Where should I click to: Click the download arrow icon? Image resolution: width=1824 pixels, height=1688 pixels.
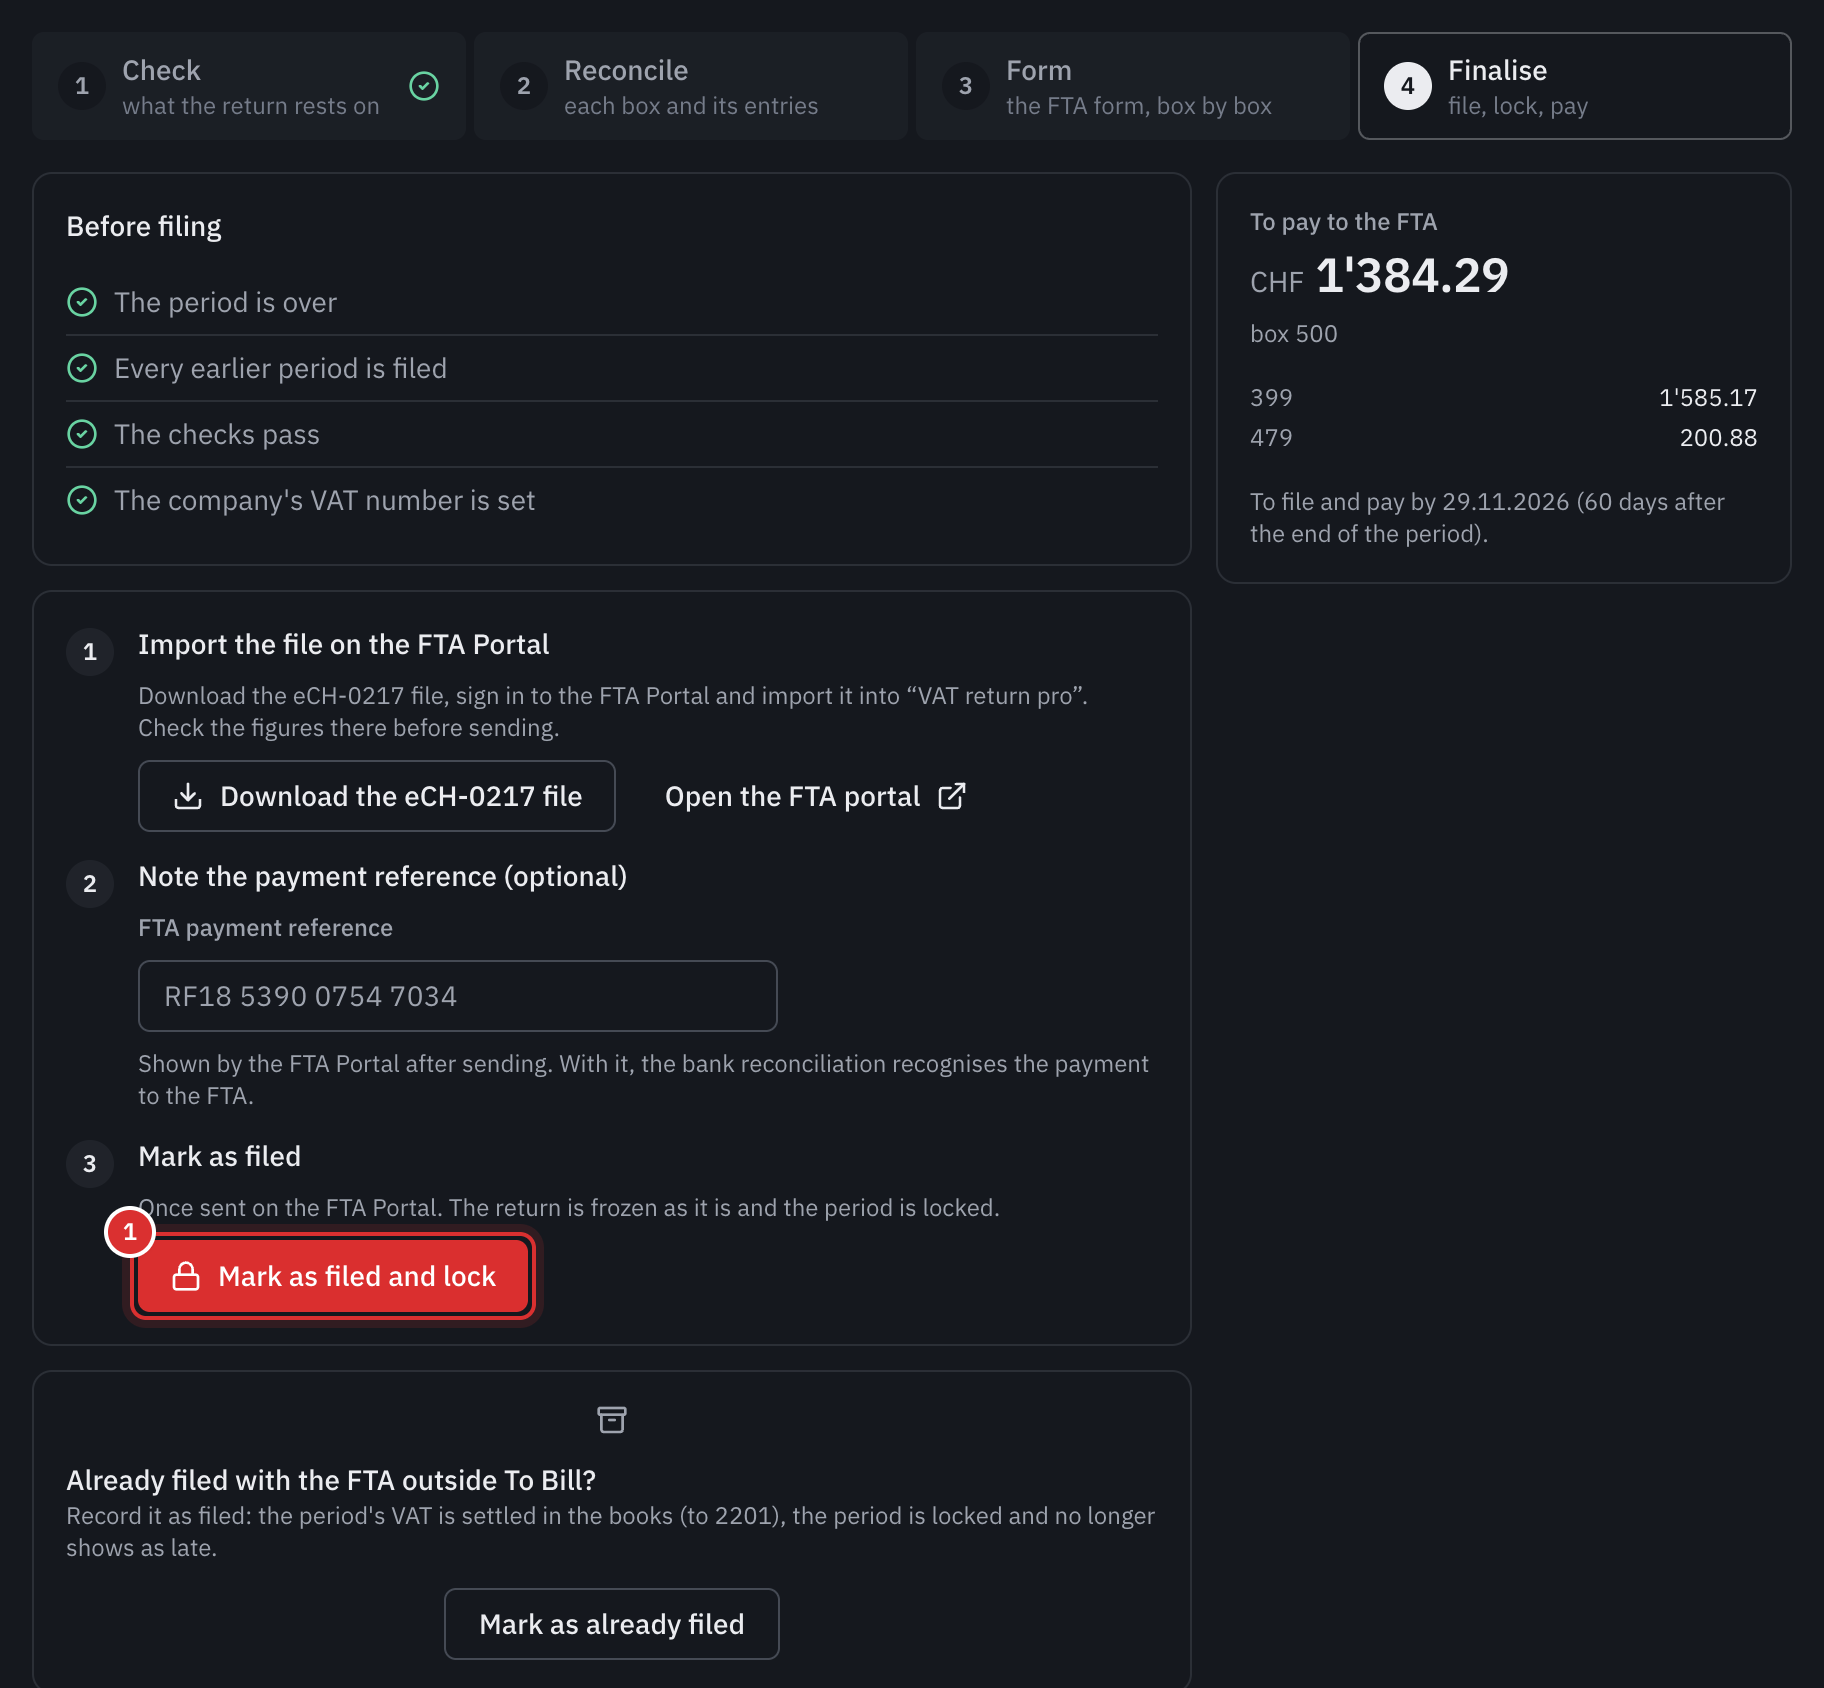[188, 796]
